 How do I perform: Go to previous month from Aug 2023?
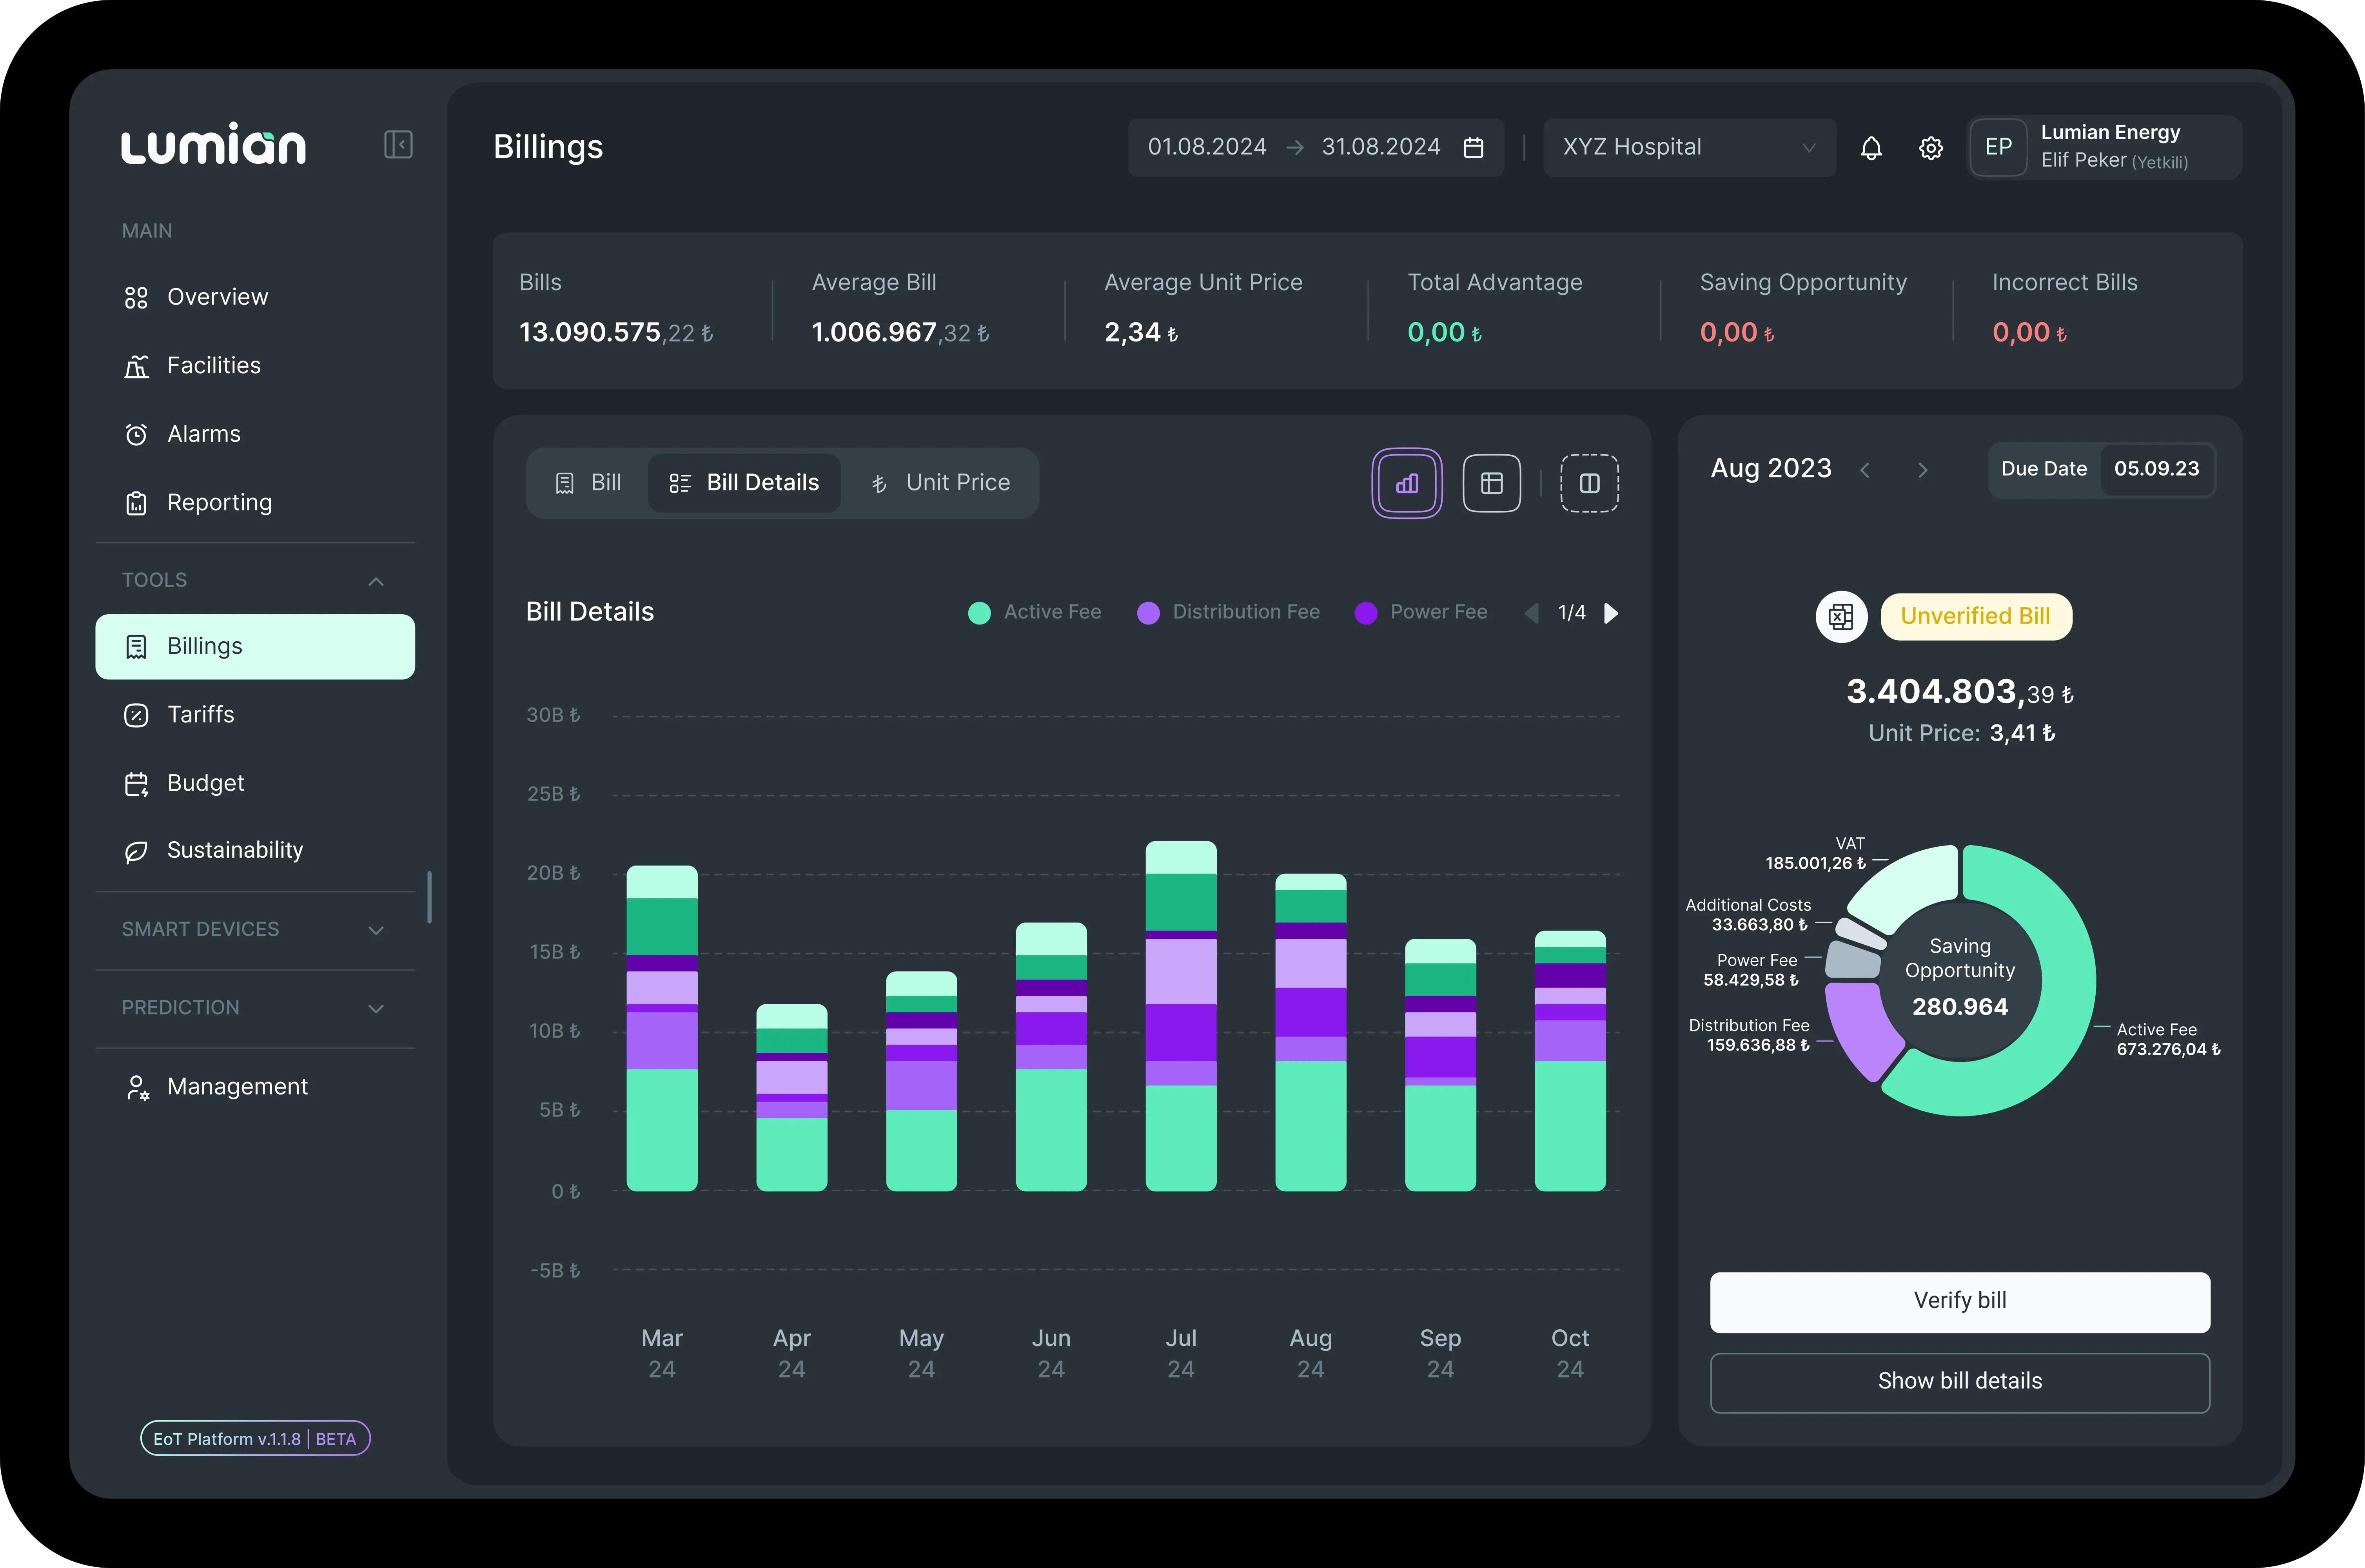pos(1865,470)
